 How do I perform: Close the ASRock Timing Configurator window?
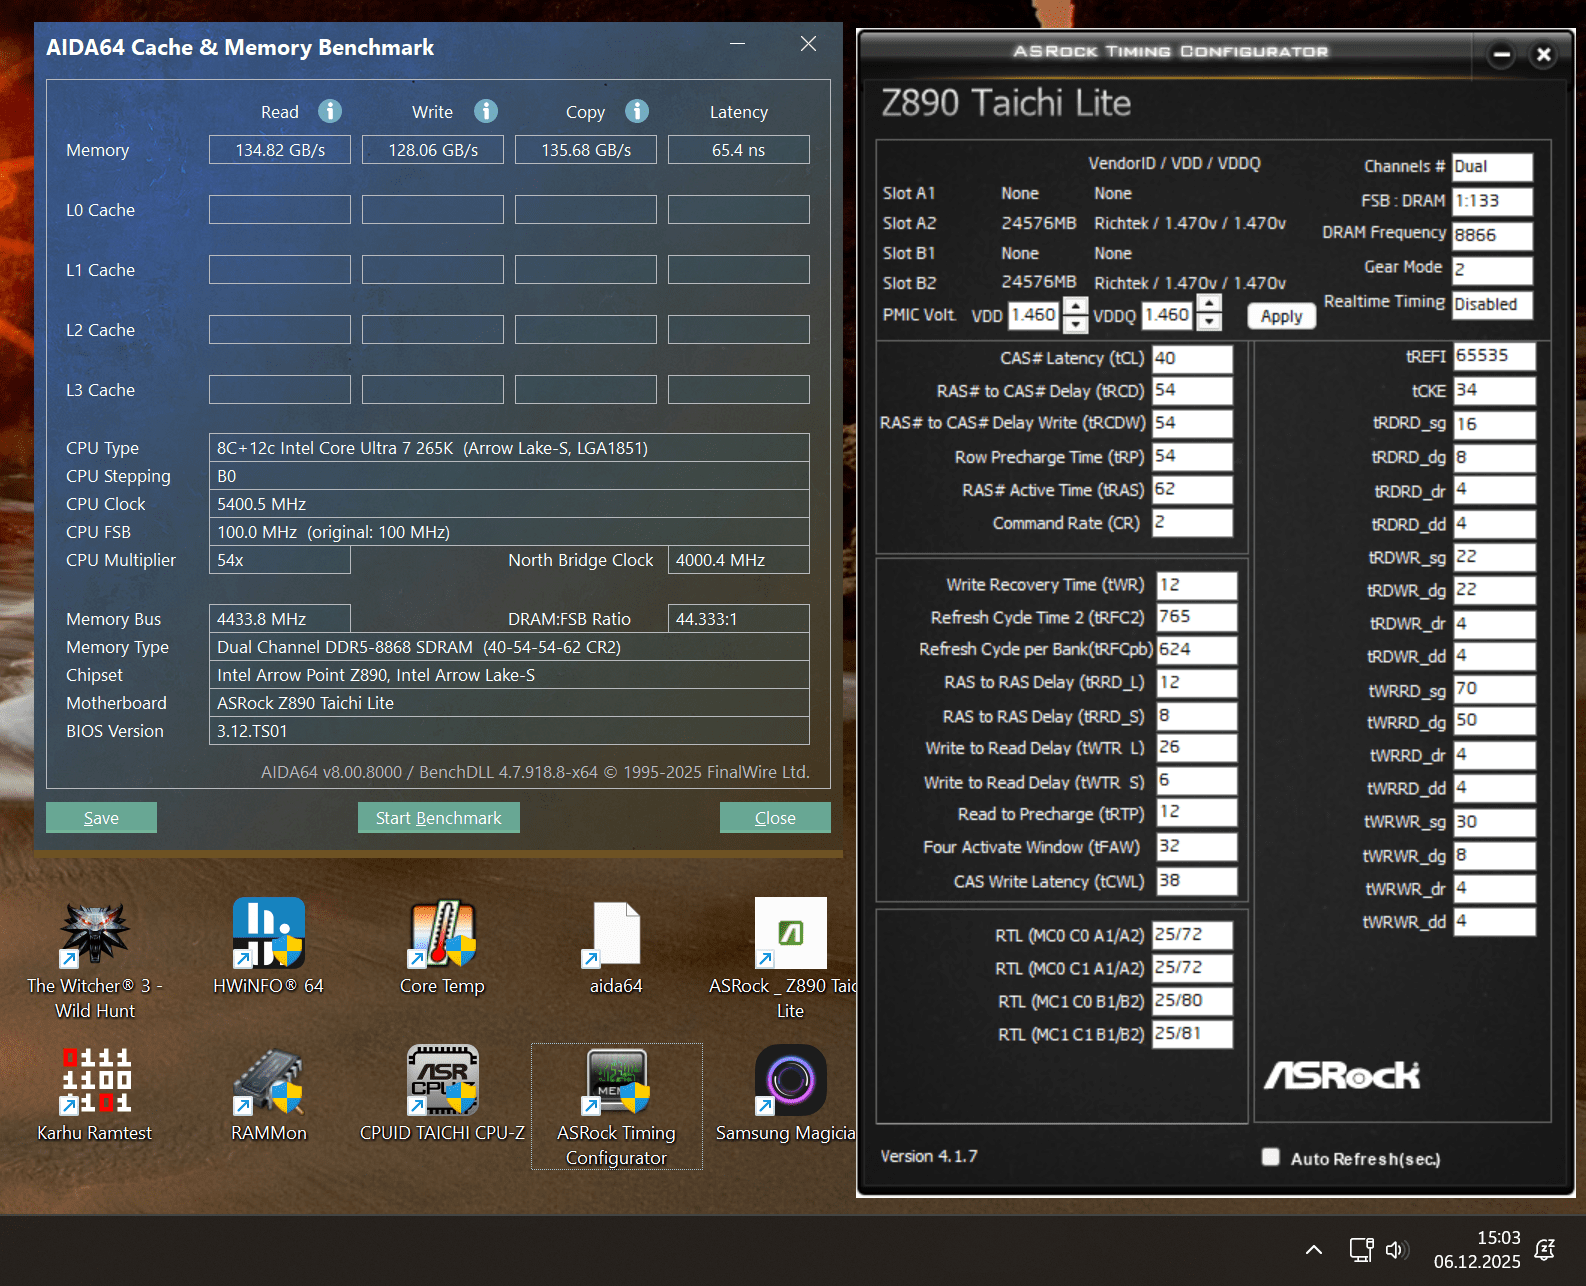1544,54
